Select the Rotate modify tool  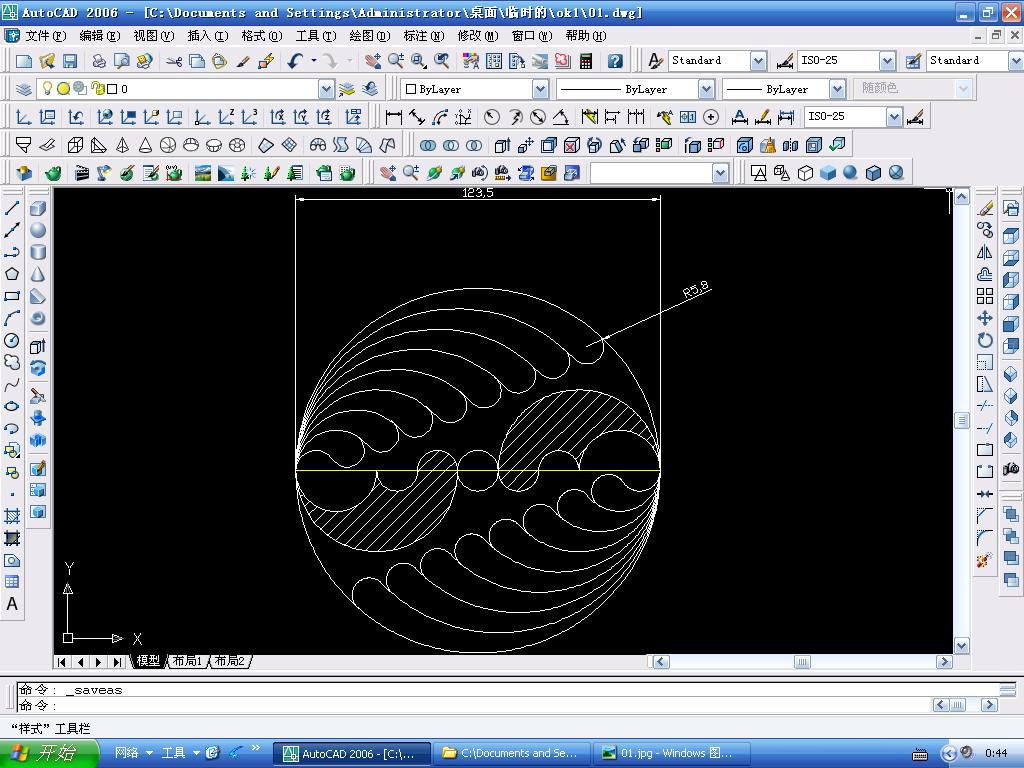point(985,340)
